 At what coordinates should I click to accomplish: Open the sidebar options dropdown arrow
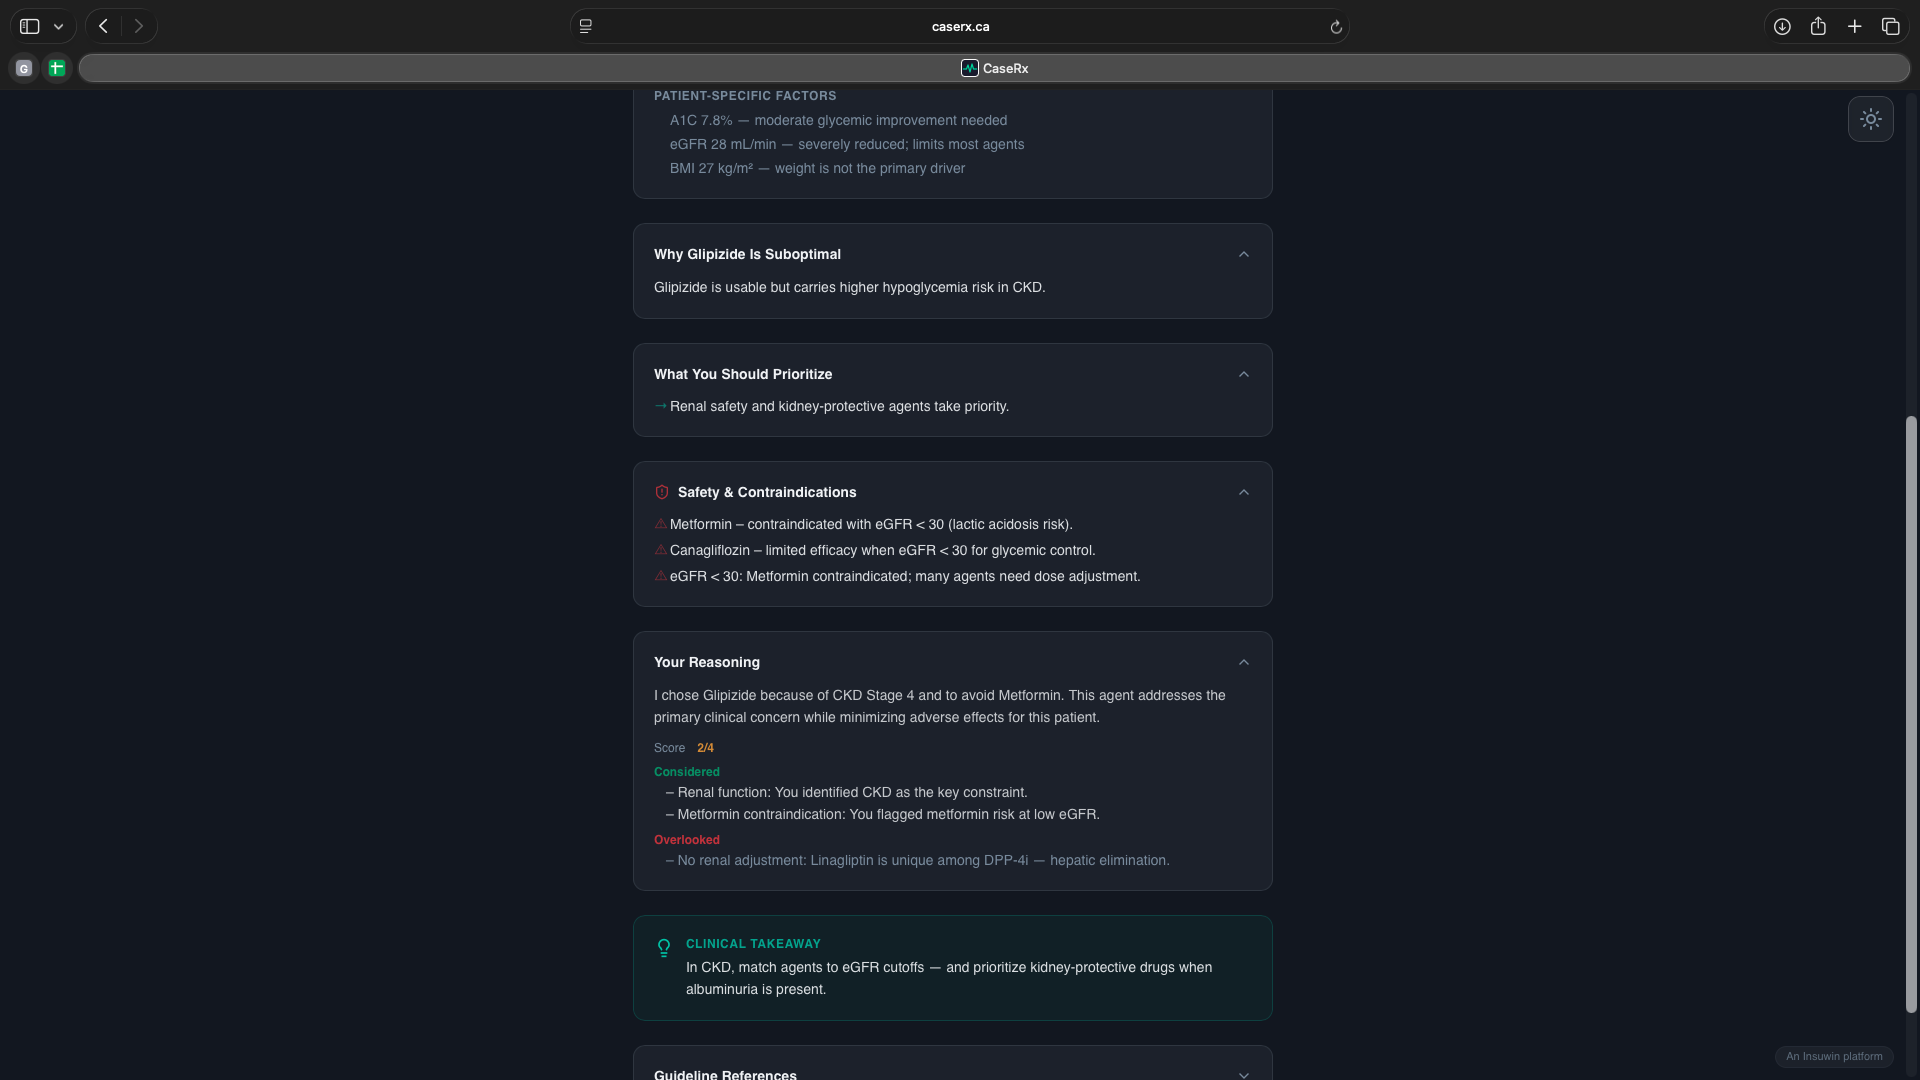pyautogui.click(x=59, y=26)
